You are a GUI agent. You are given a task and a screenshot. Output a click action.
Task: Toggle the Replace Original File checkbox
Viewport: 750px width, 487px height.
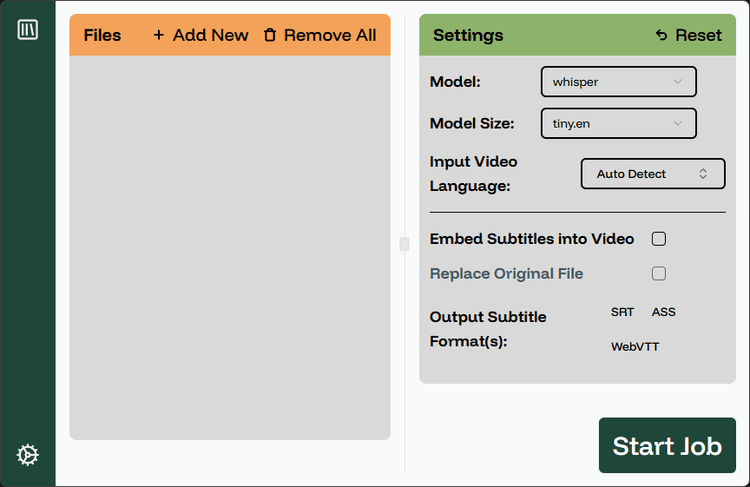(659, 274)
